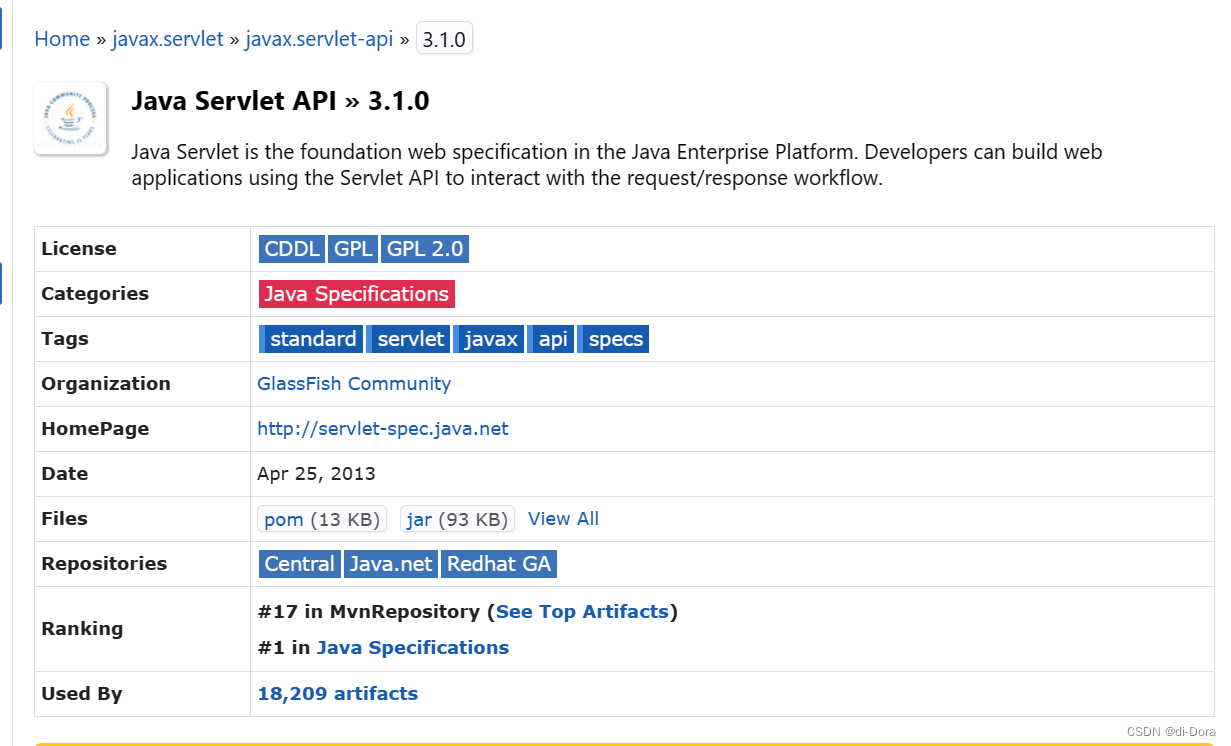Click the CDDL license badge

coord(292,249)
